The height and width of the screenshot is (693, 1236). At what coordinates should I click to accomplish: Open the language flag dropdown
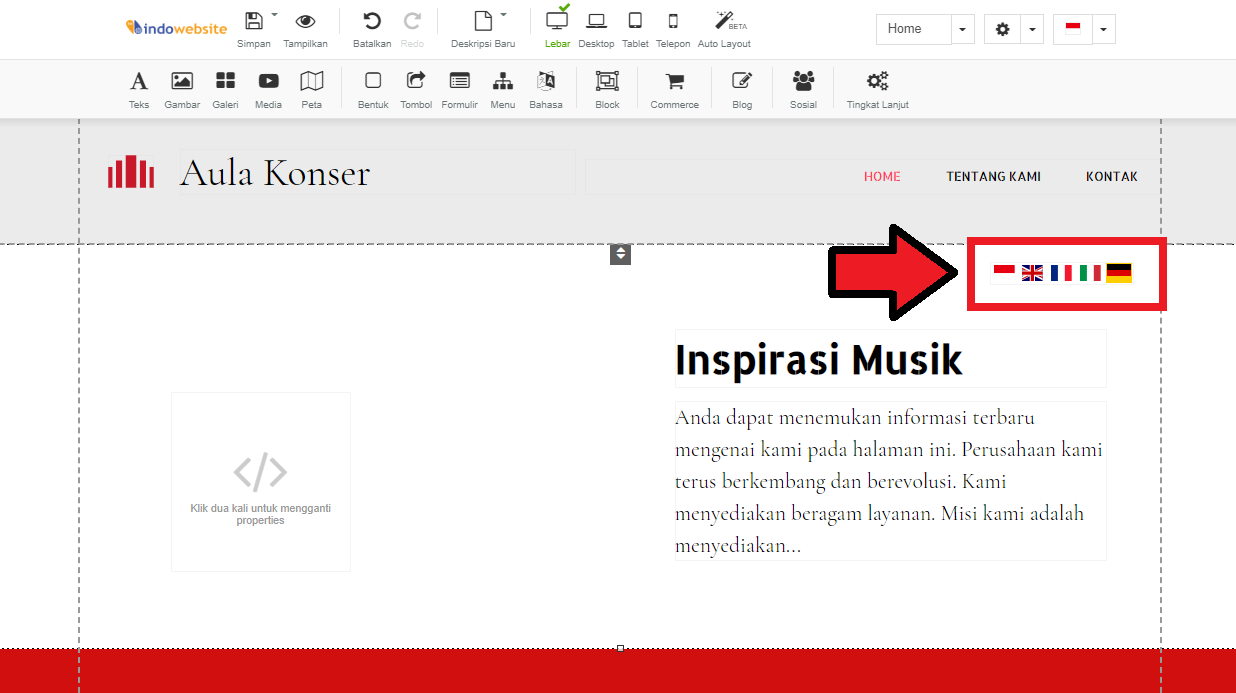(x=1103, y=29)
